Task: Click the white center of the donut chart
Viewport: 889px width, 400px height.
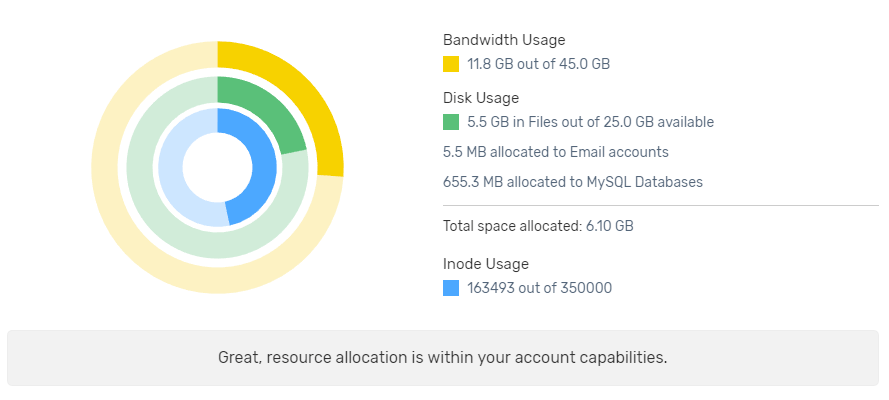Action: (217, 167)
